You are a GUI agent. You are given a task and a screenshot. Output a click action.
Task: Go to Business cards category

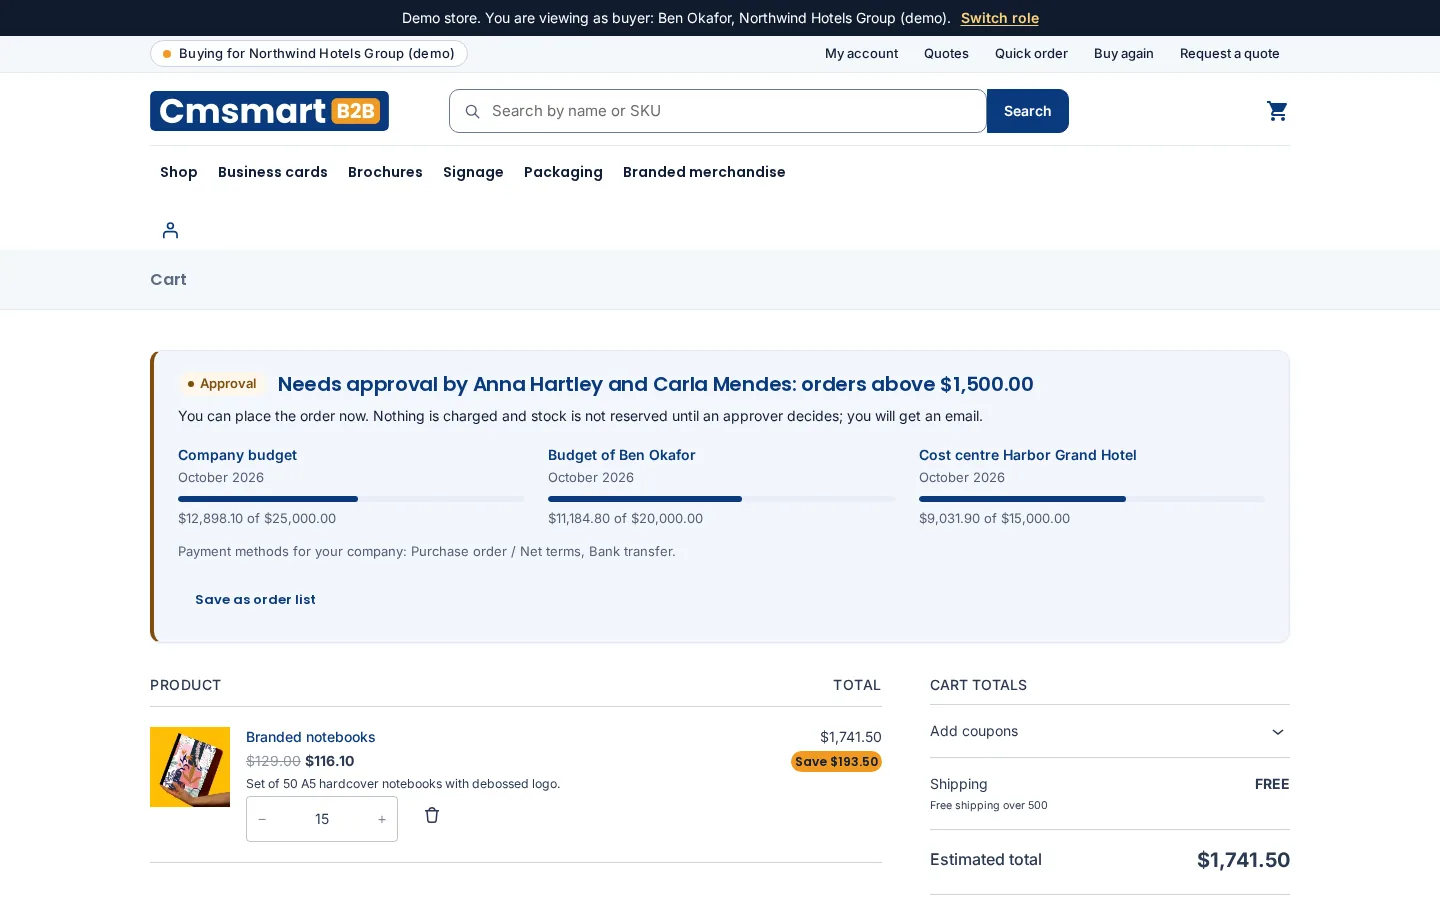(273, 172)
